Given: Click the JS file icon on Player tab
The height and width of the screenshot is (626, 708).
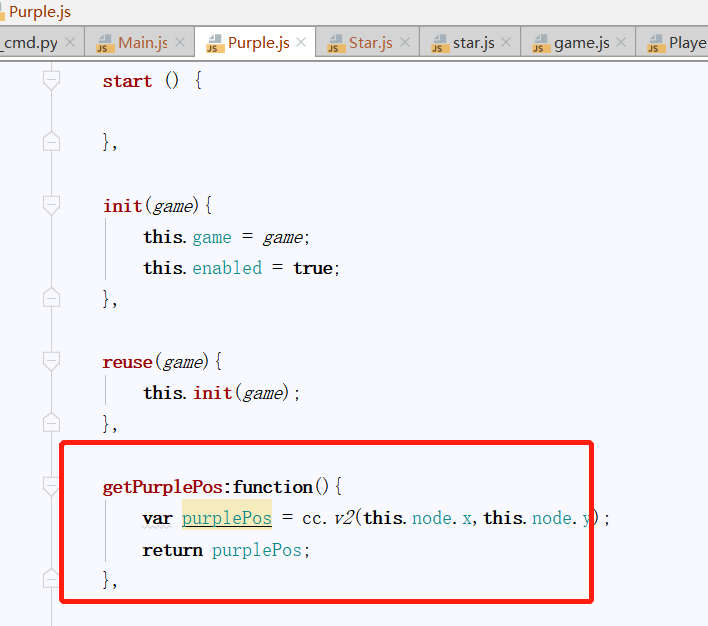Looking at the screenshot, I should tap(656, 43).
